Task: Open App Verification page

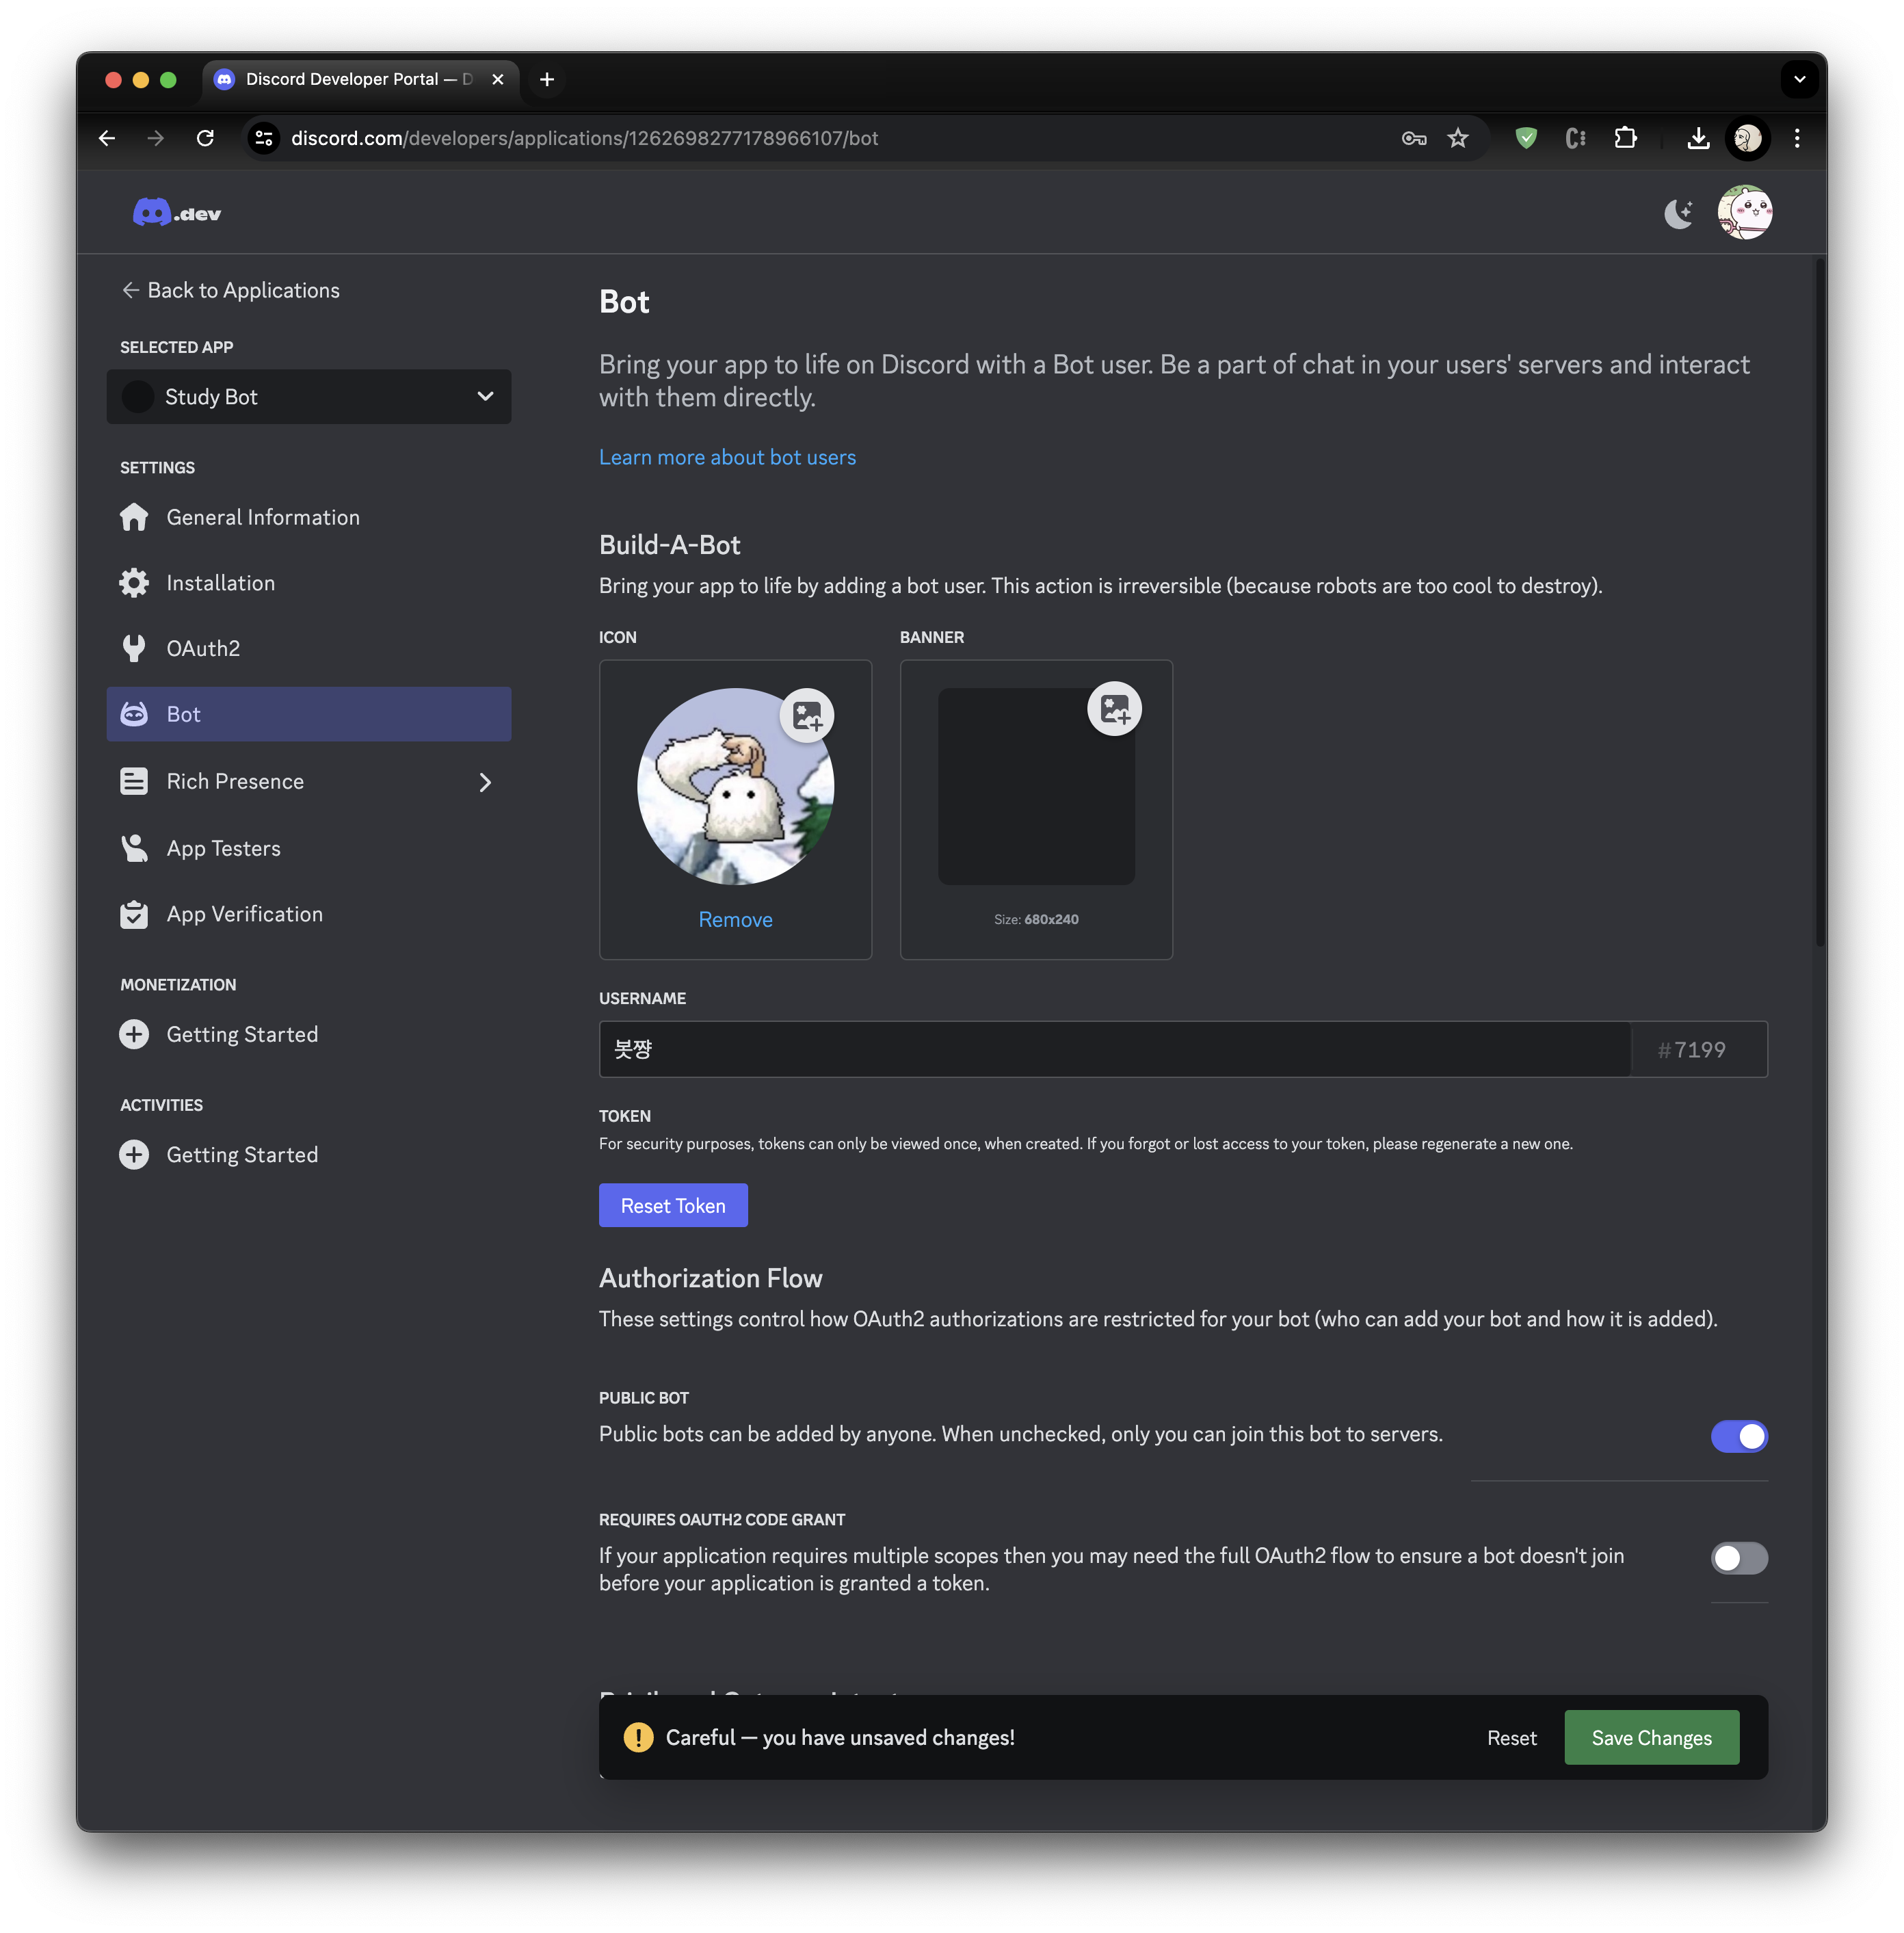Action: [309, 914]
